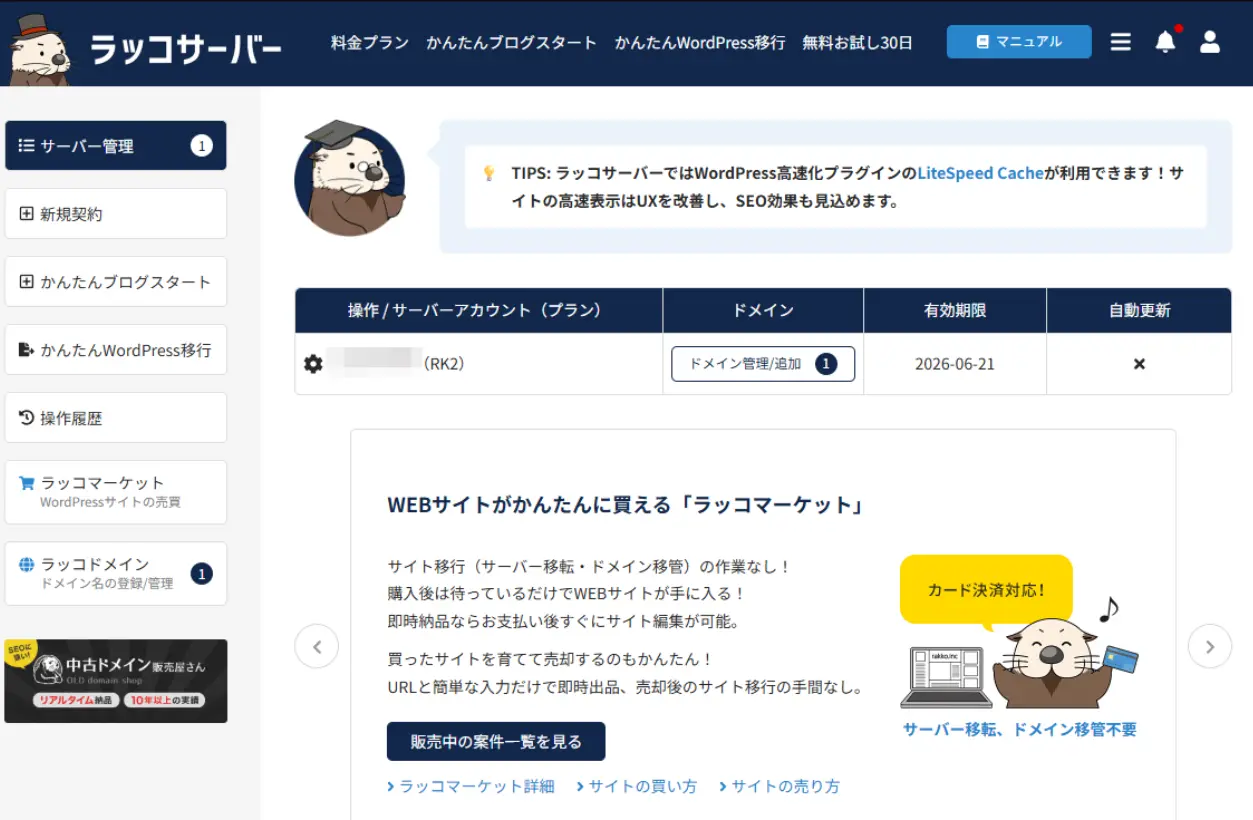The height and width of the screenshot is (820, 1253).
Task: Toggle 自動更新 by clicking the ✕ mark
Action: tap(1138, 363)
